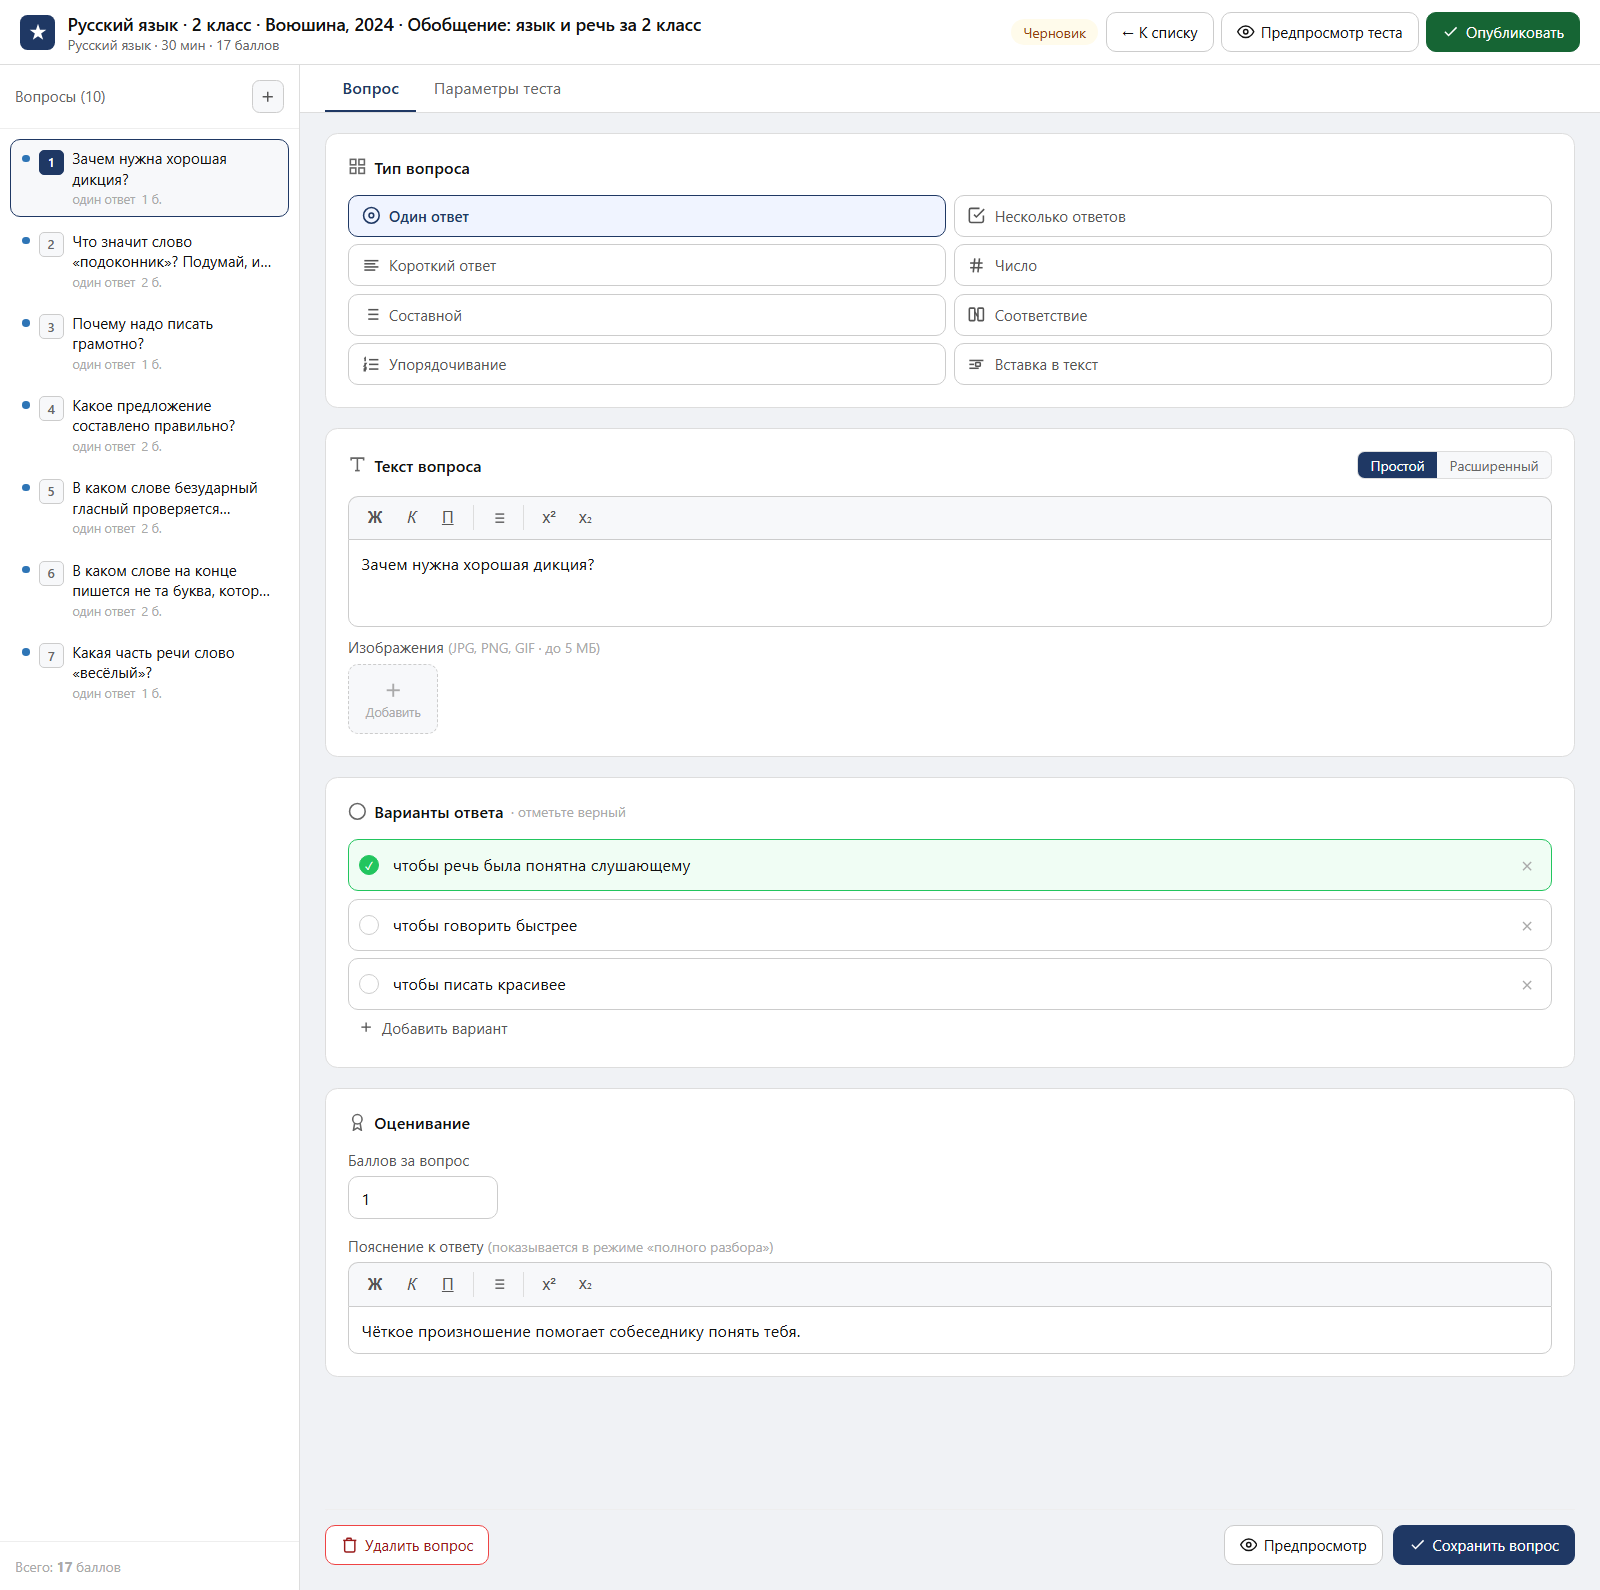Insert a list in the question text toolbar

tap(500, 518)
